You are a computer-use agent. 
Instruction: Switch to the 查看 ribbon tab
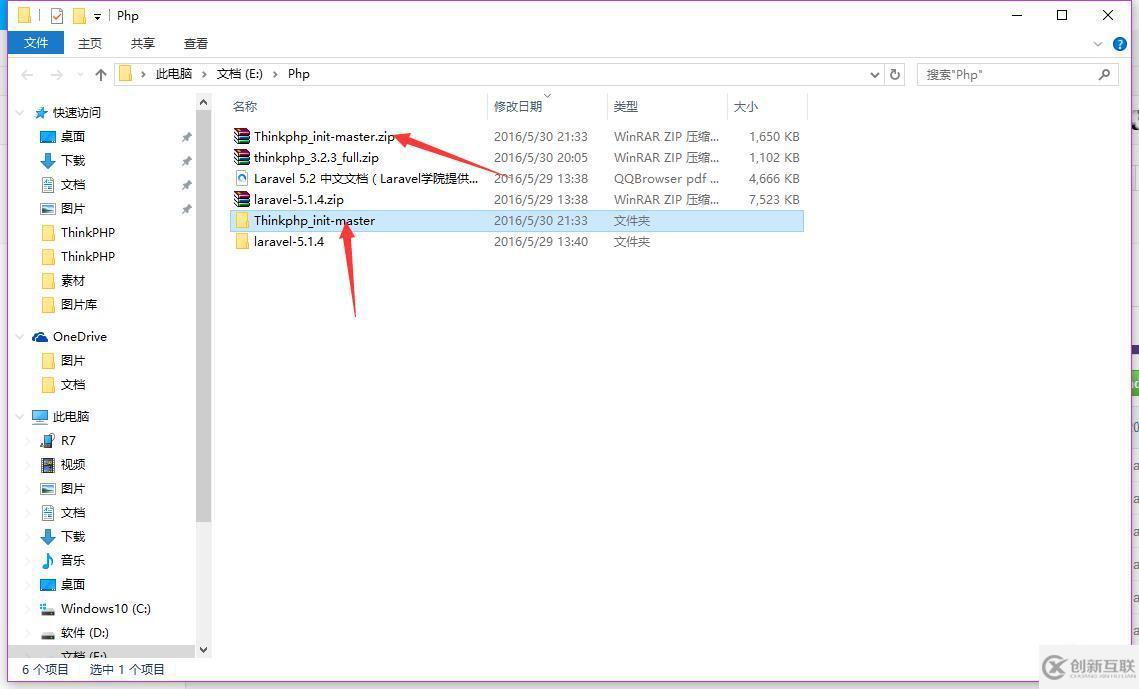tap(195, 44)
